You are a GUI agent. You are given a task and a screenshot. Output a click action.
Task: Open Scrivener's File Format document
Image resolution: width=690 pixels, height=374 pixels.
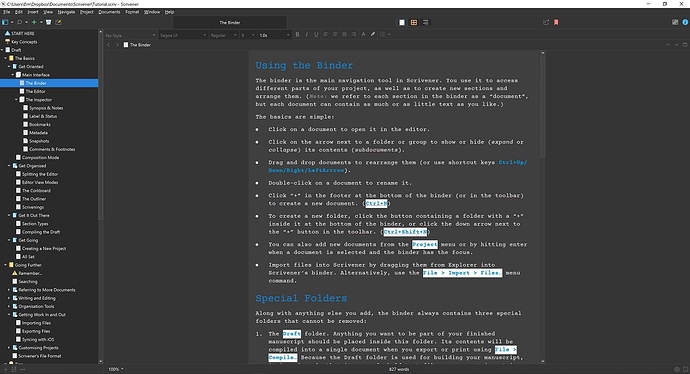pyautogui.click(x=40, y=356)
